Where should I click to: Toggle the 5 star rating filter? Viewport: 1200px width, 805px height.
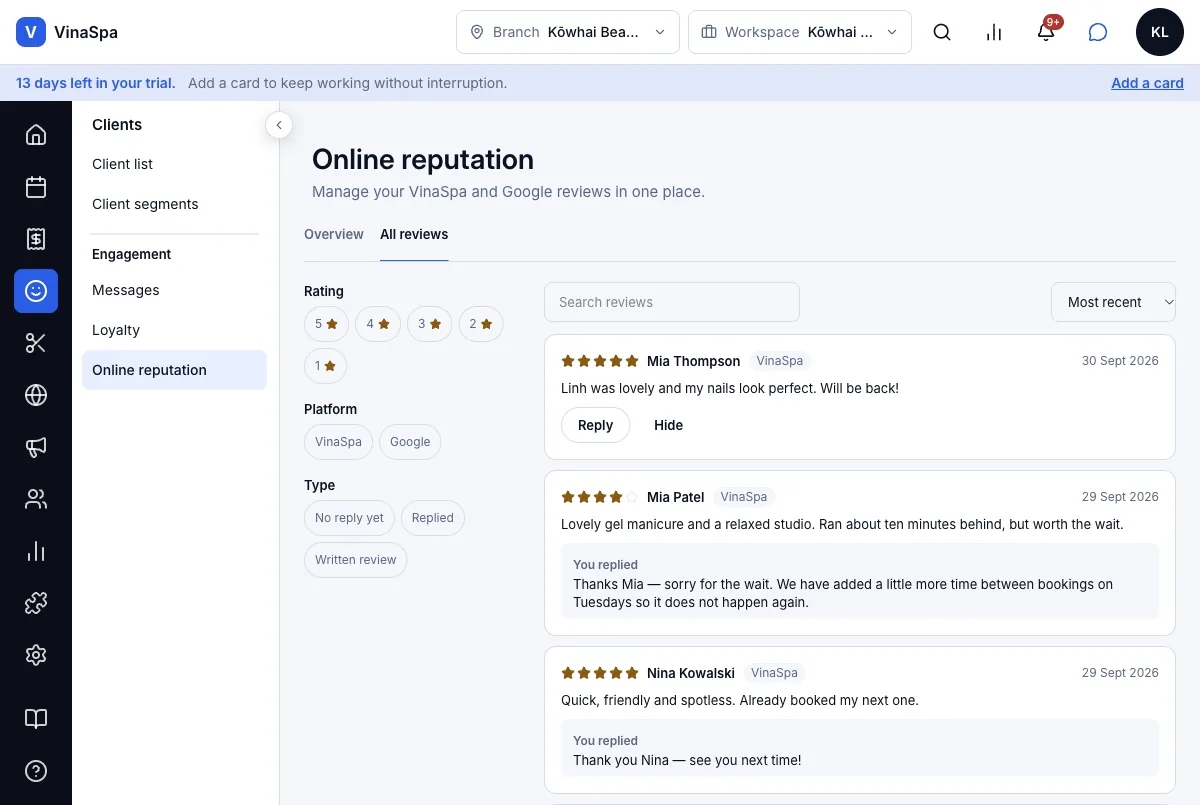[x=326, y=324]
